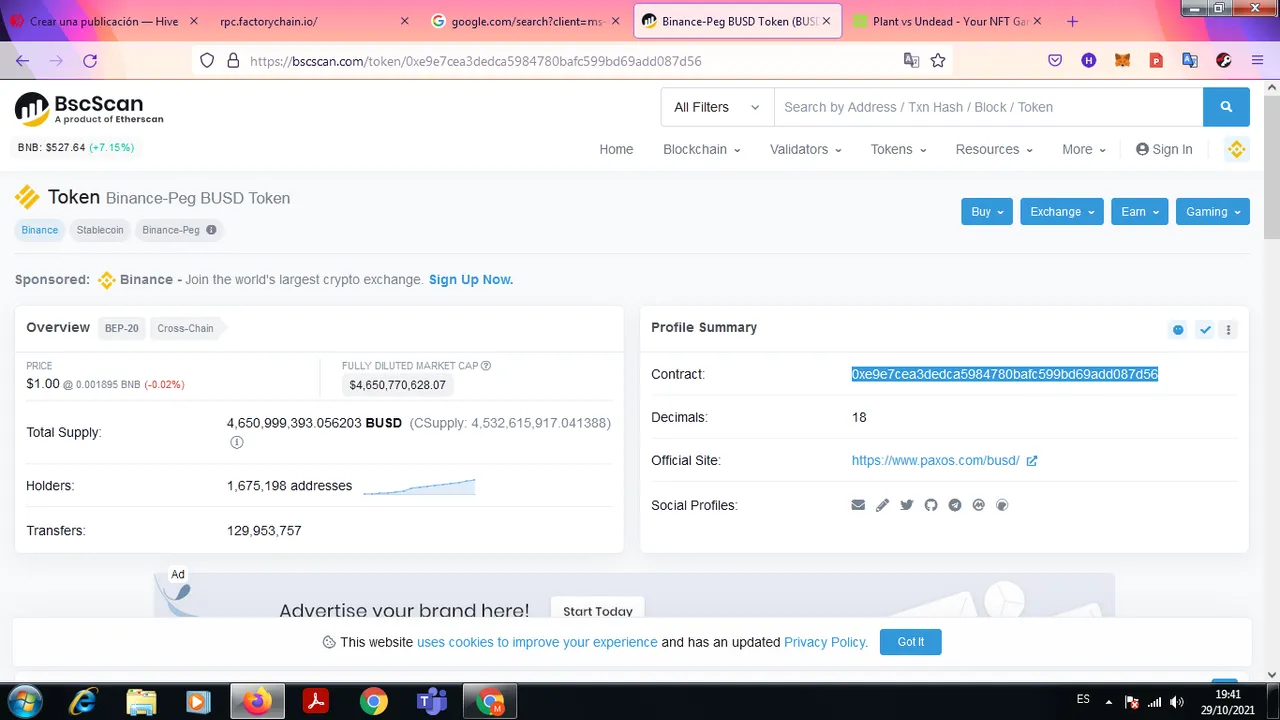Open the Telegram social profile icon
Image resolution: width=1280 pixels, height=720 pixels.
pos(954,505)
